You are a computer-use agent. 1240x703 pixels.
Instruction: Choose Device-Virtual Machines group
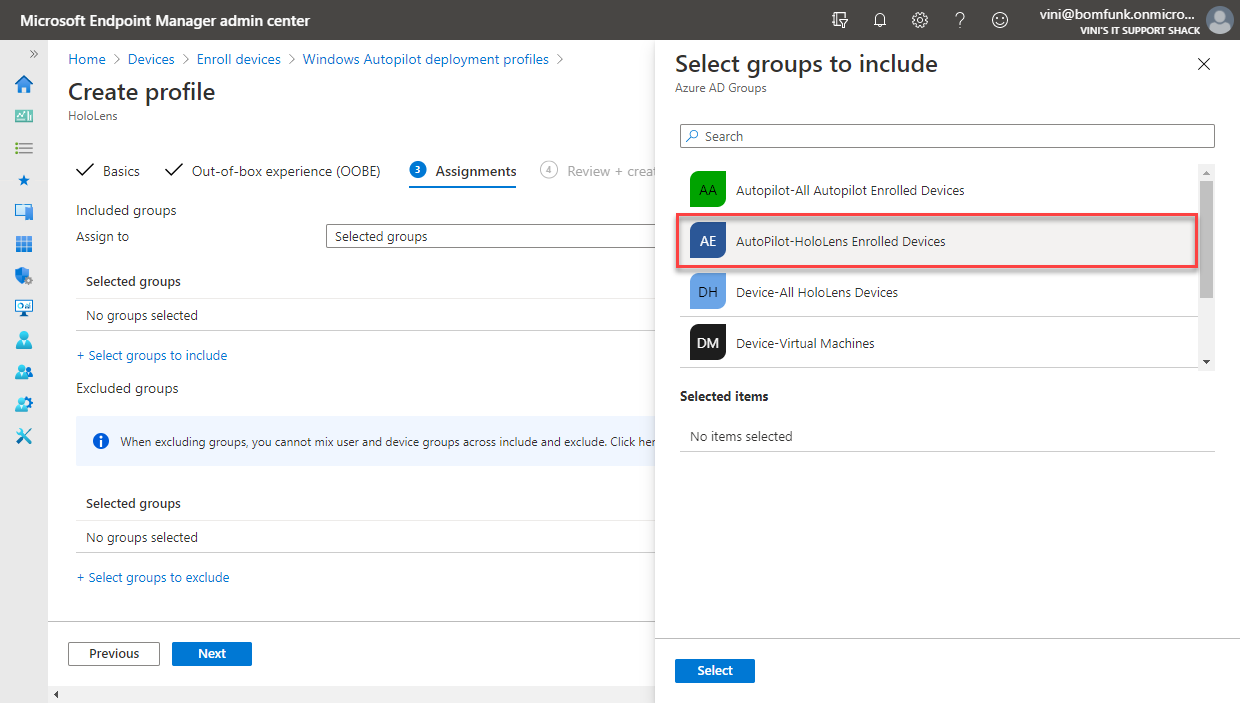pyautogui.click(x=939, y=343)
